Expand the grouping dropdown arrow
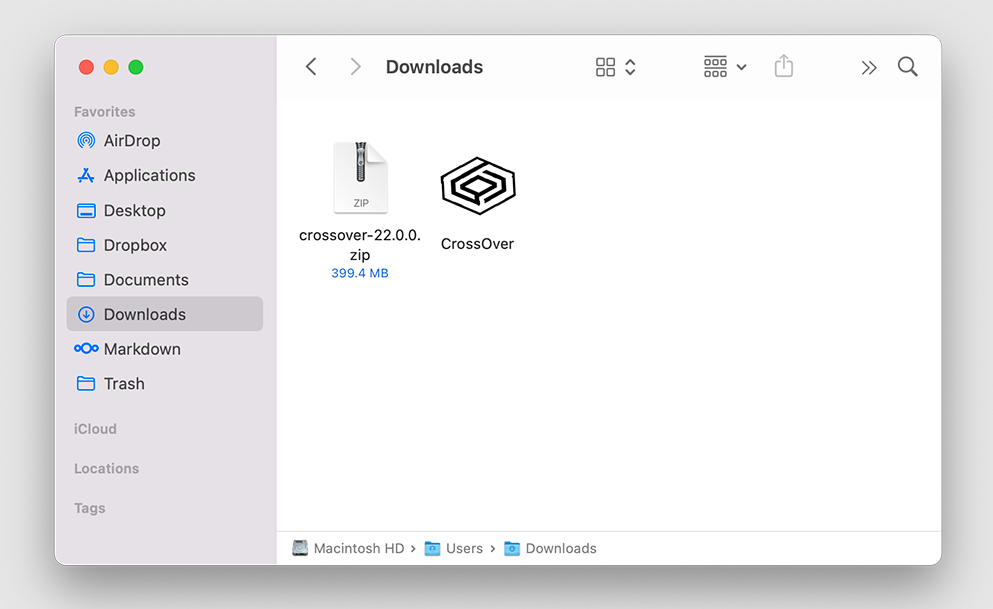Image resolution: width=993 pixels, height=609 pixels. [742, 67]
